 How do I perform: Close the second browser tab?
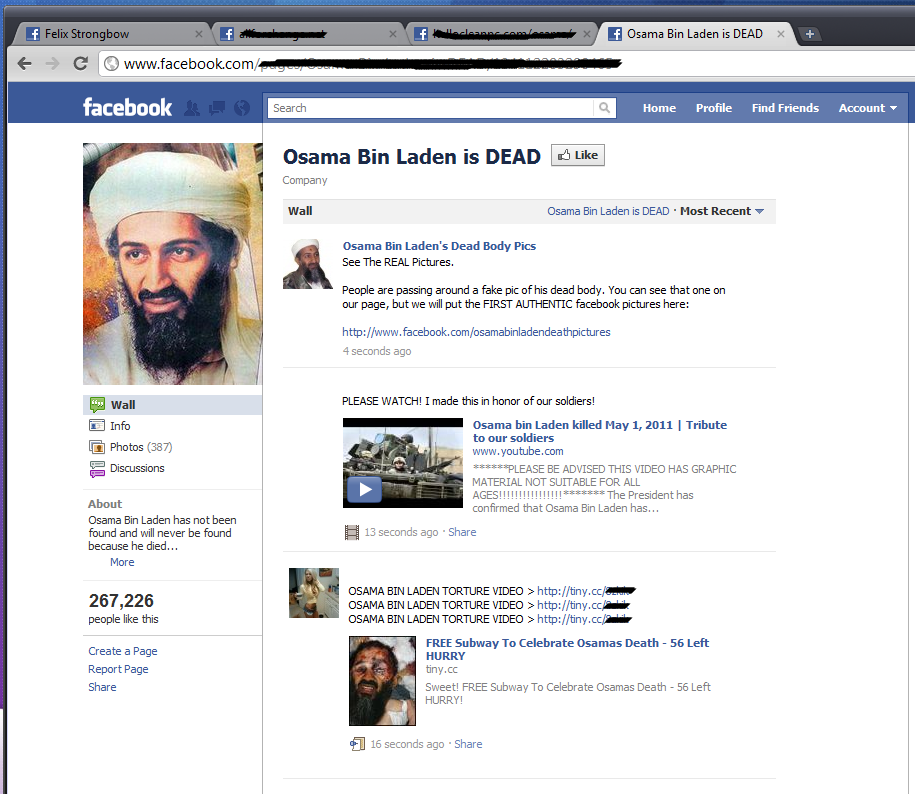[393, 34]
